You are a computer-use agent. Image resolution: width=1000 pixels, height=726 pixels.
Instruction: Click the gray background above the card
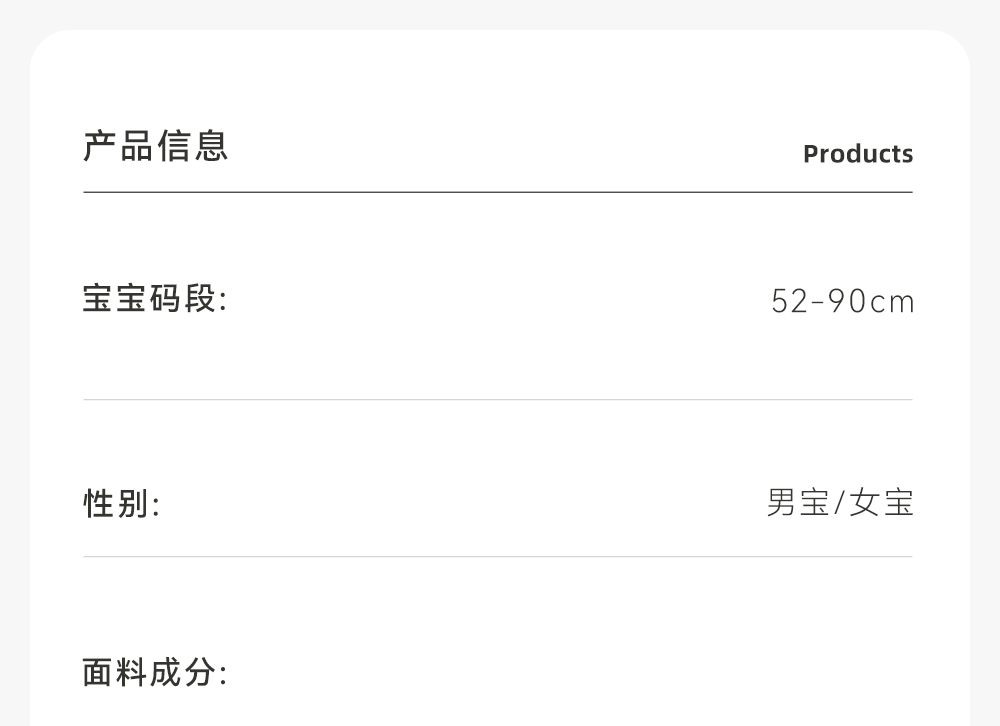click(x=500, y=14)
